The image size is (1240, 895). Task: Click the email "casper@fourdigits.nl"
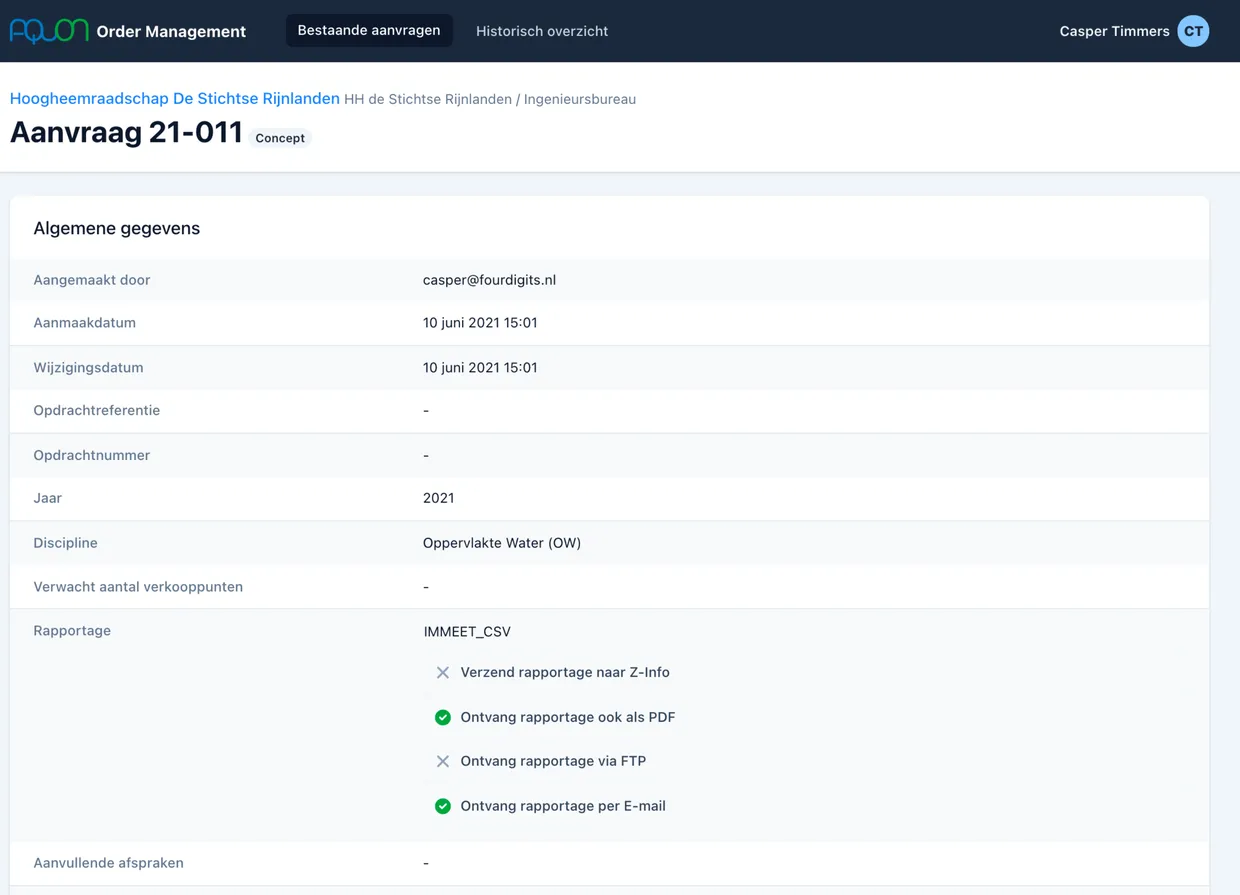[489, 280]
